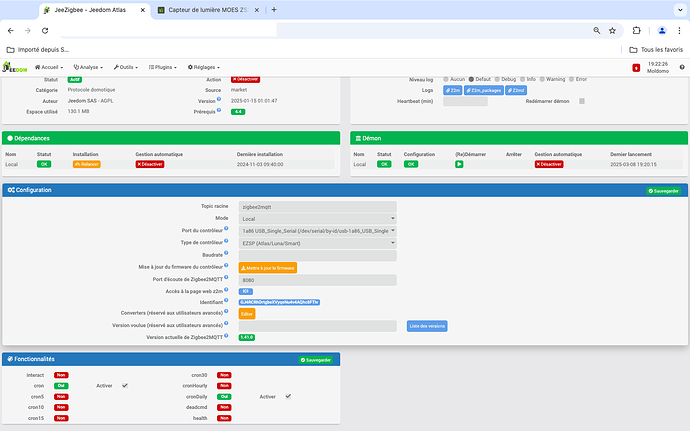Image resolution: width=690 pixels, height=431 pixels.
Task: Go back in browser history
Action: (11, 30)
